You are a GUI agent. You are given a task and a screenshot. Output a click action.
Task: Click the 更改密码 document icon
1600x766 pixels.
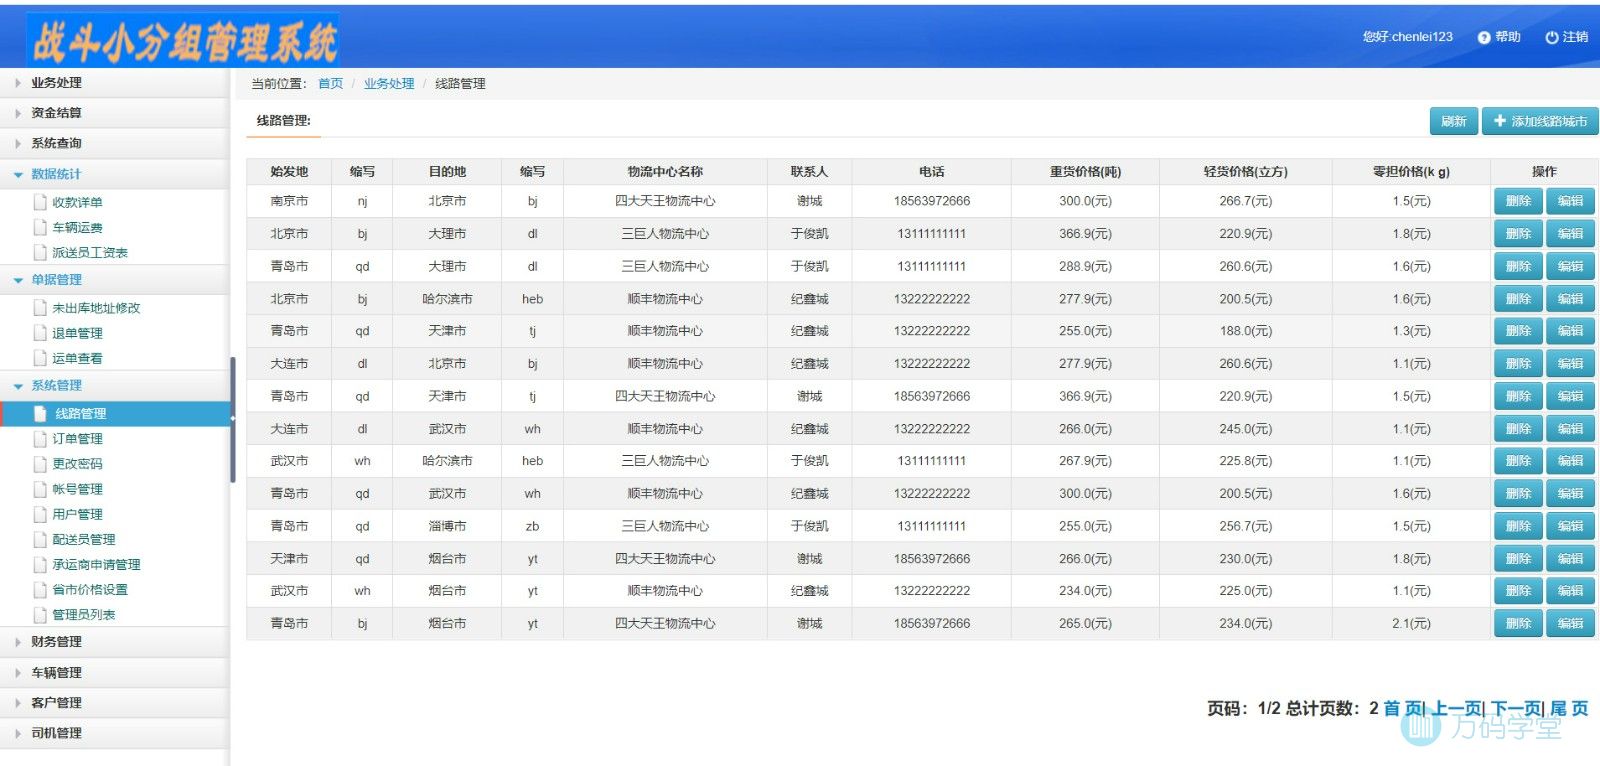coord(41,463)
